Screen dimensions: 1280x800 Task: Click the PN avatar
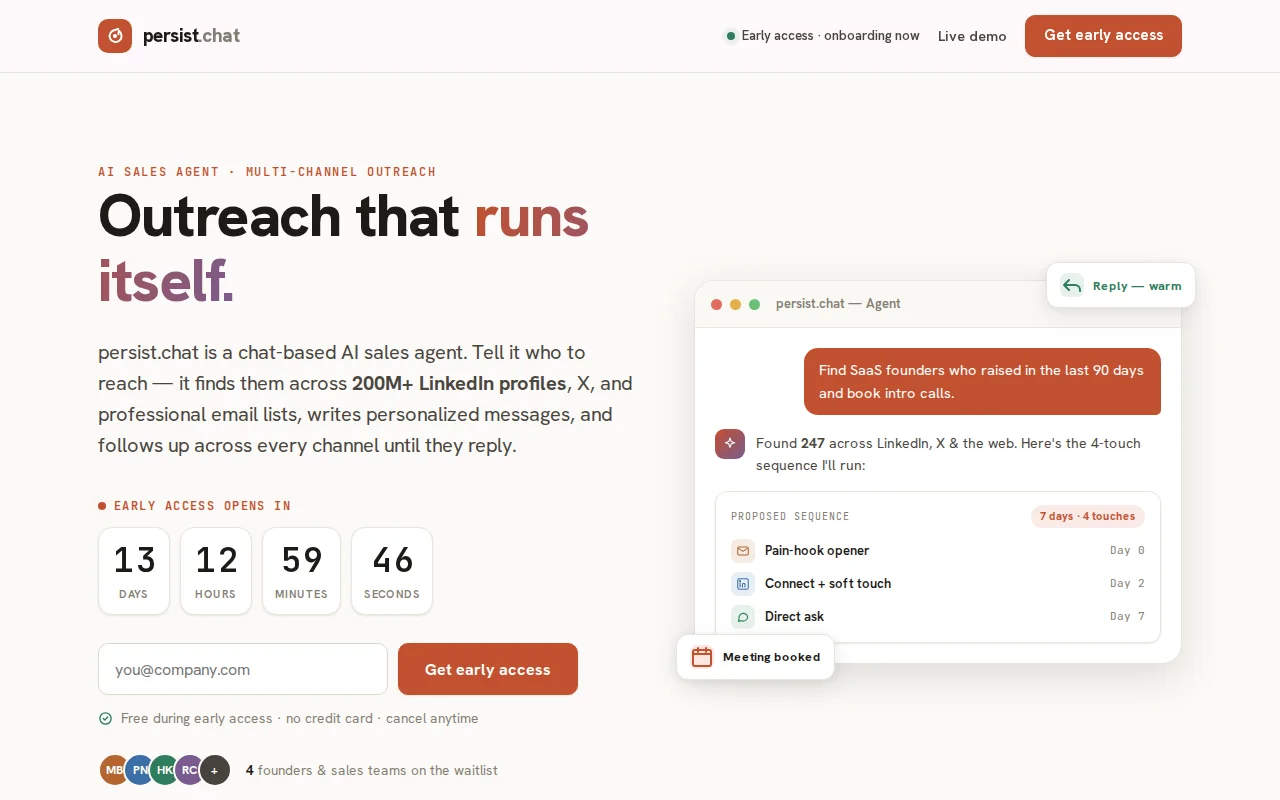point(140,770)
